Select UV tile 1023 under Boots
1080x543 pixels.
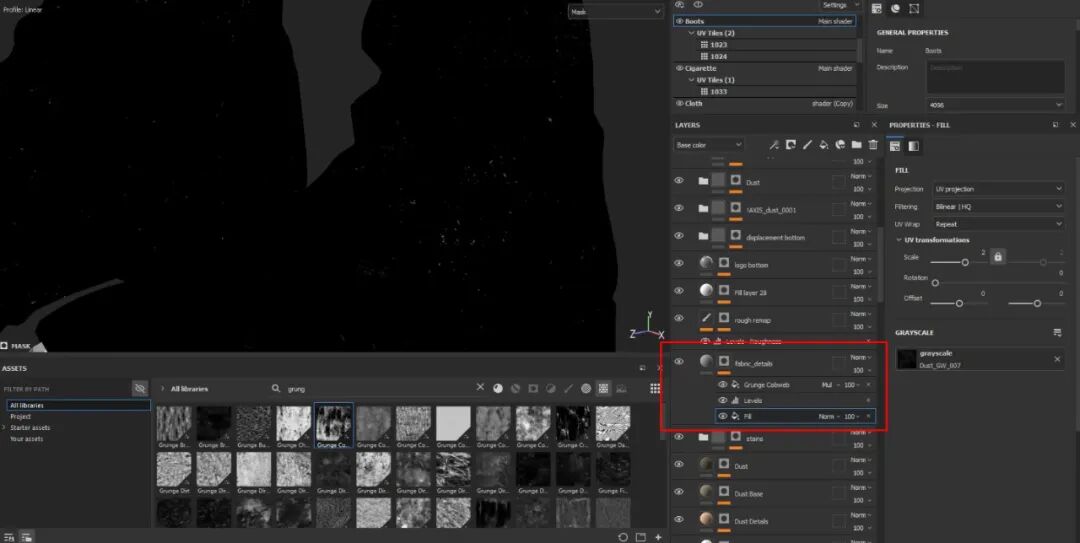(x=718, y=45)
